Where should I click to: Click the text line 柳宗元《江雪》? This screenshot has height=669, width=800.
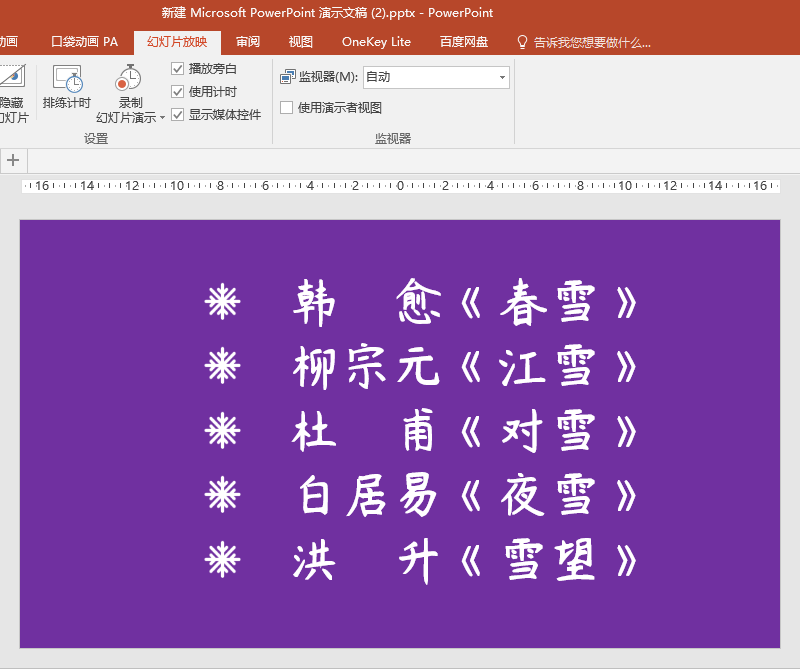[x=464, y=367]
